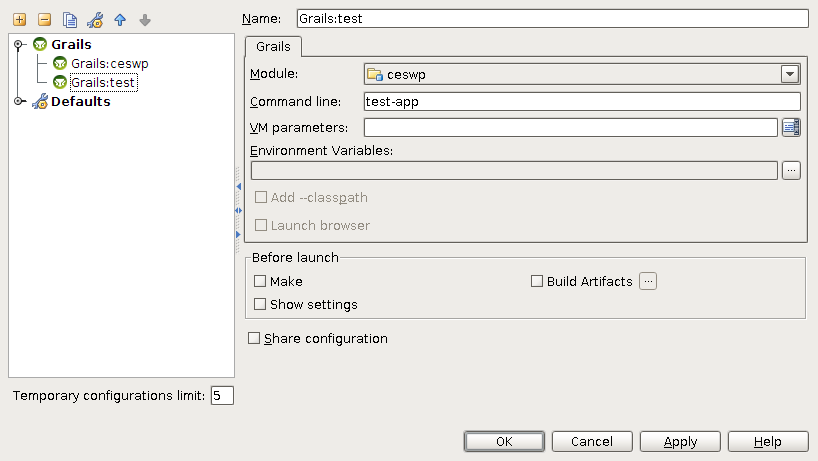
Task: Open Build Artifacts ellipsis button
Action: click(x=648, y=281)
